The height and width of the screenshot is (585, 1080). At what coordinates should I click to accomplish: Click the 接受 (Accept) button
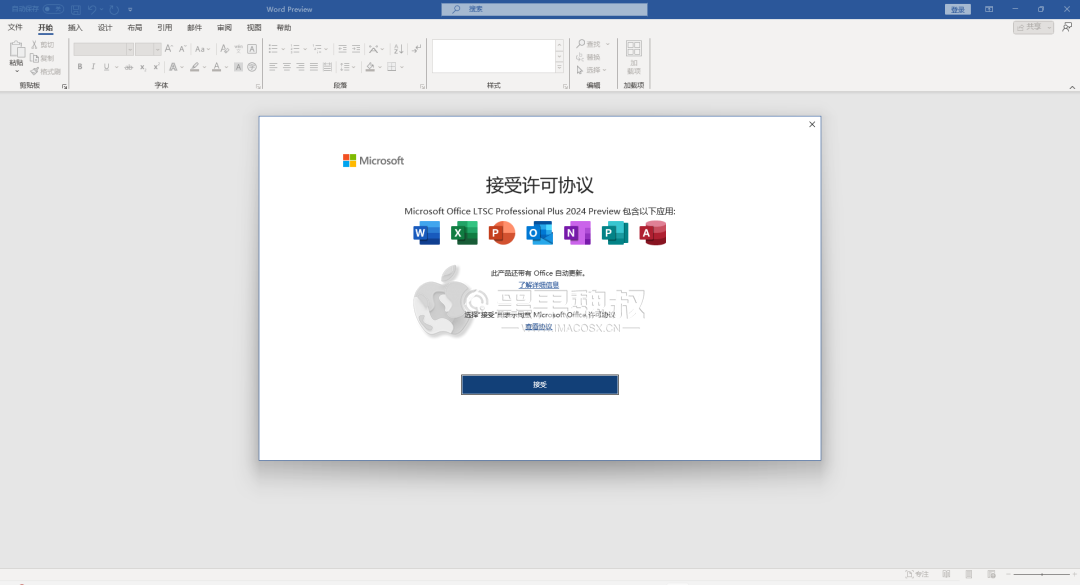click(x=539, y=384)
